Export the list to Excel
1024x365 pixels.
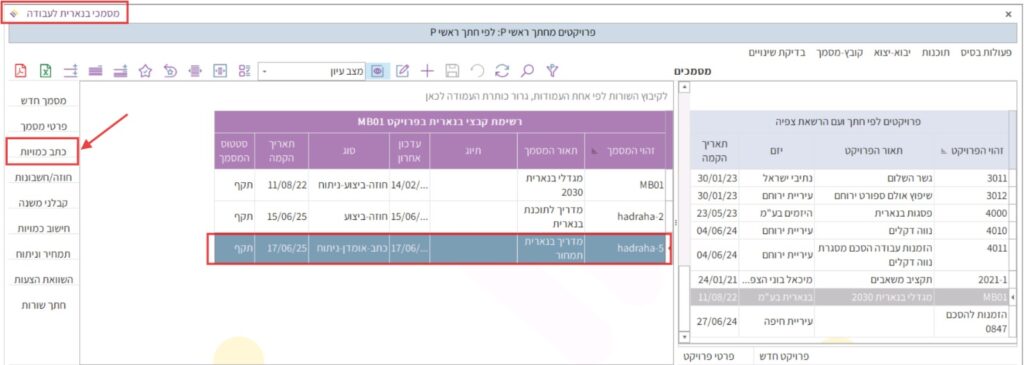coord(46,71)
